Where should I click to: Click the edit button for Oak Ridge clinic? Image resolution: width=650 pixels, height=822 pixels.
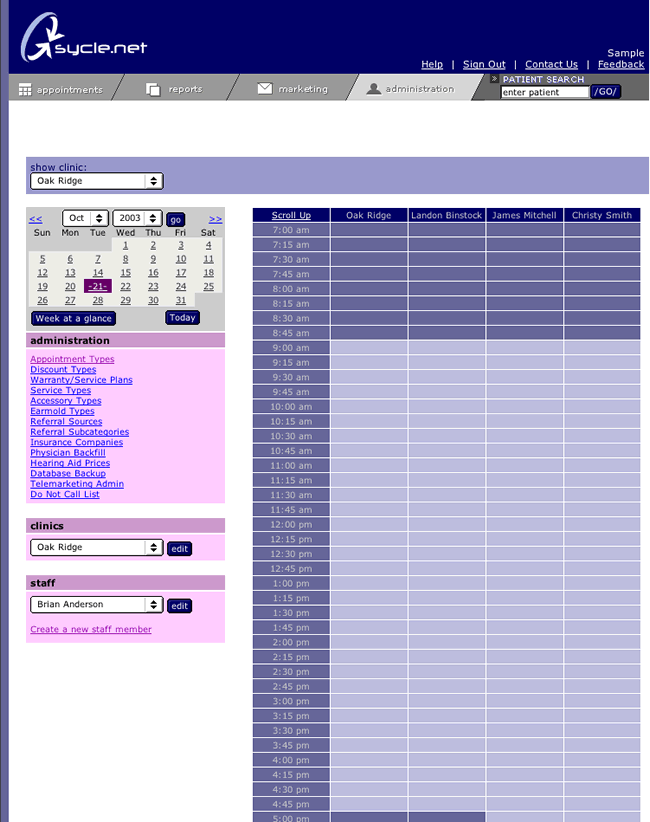tap(179, 548)
